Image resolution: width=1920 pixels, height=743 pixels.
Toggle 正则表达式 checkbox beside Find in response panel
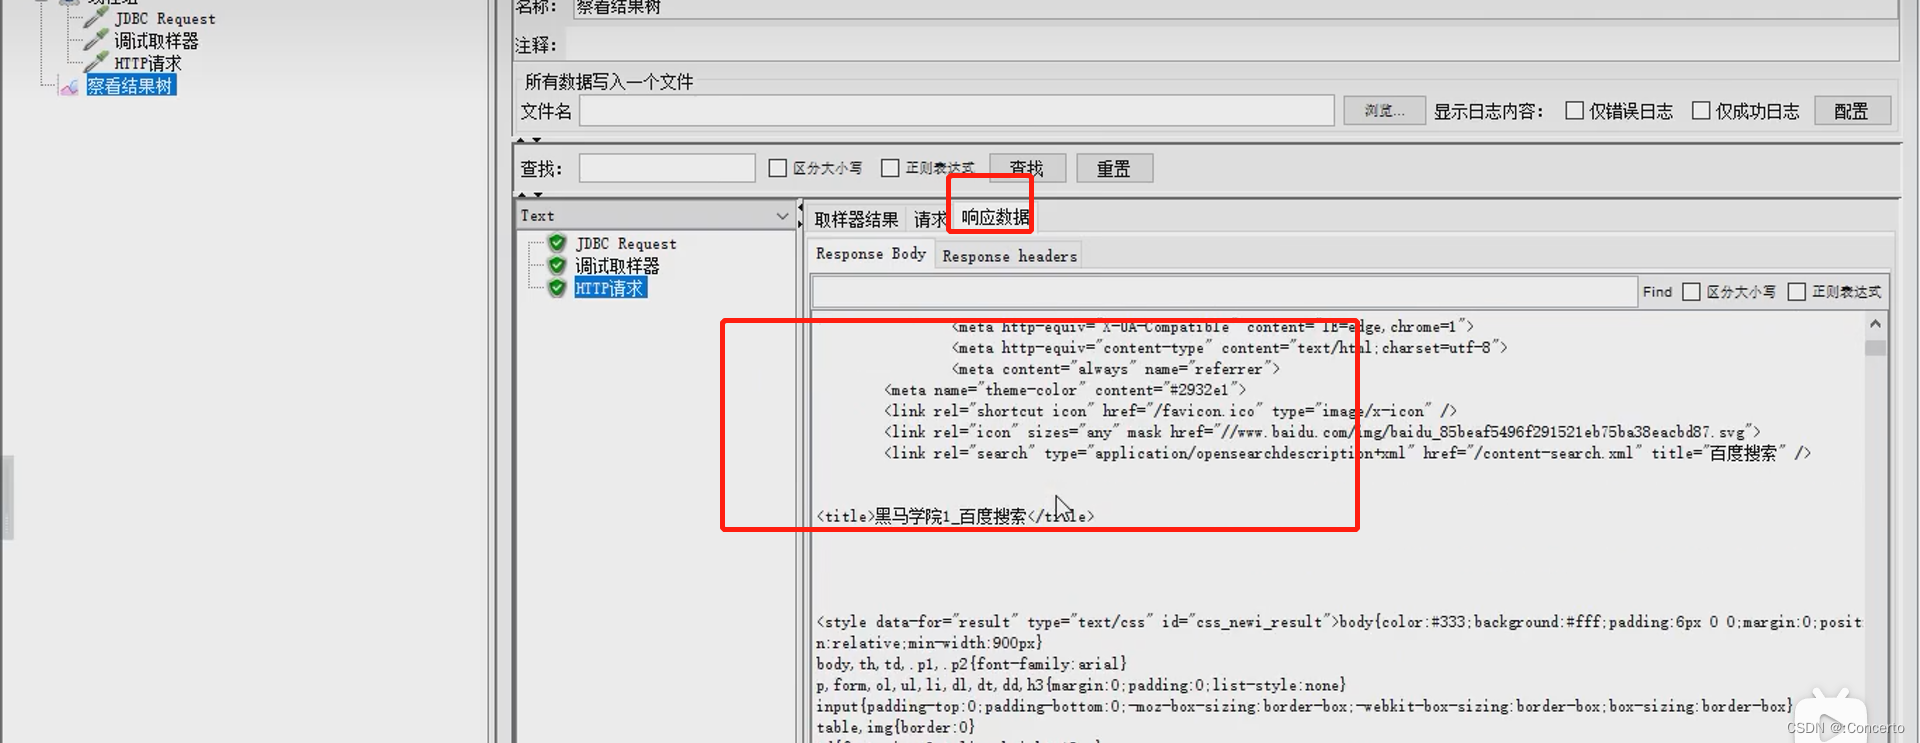coord(1797,292)
